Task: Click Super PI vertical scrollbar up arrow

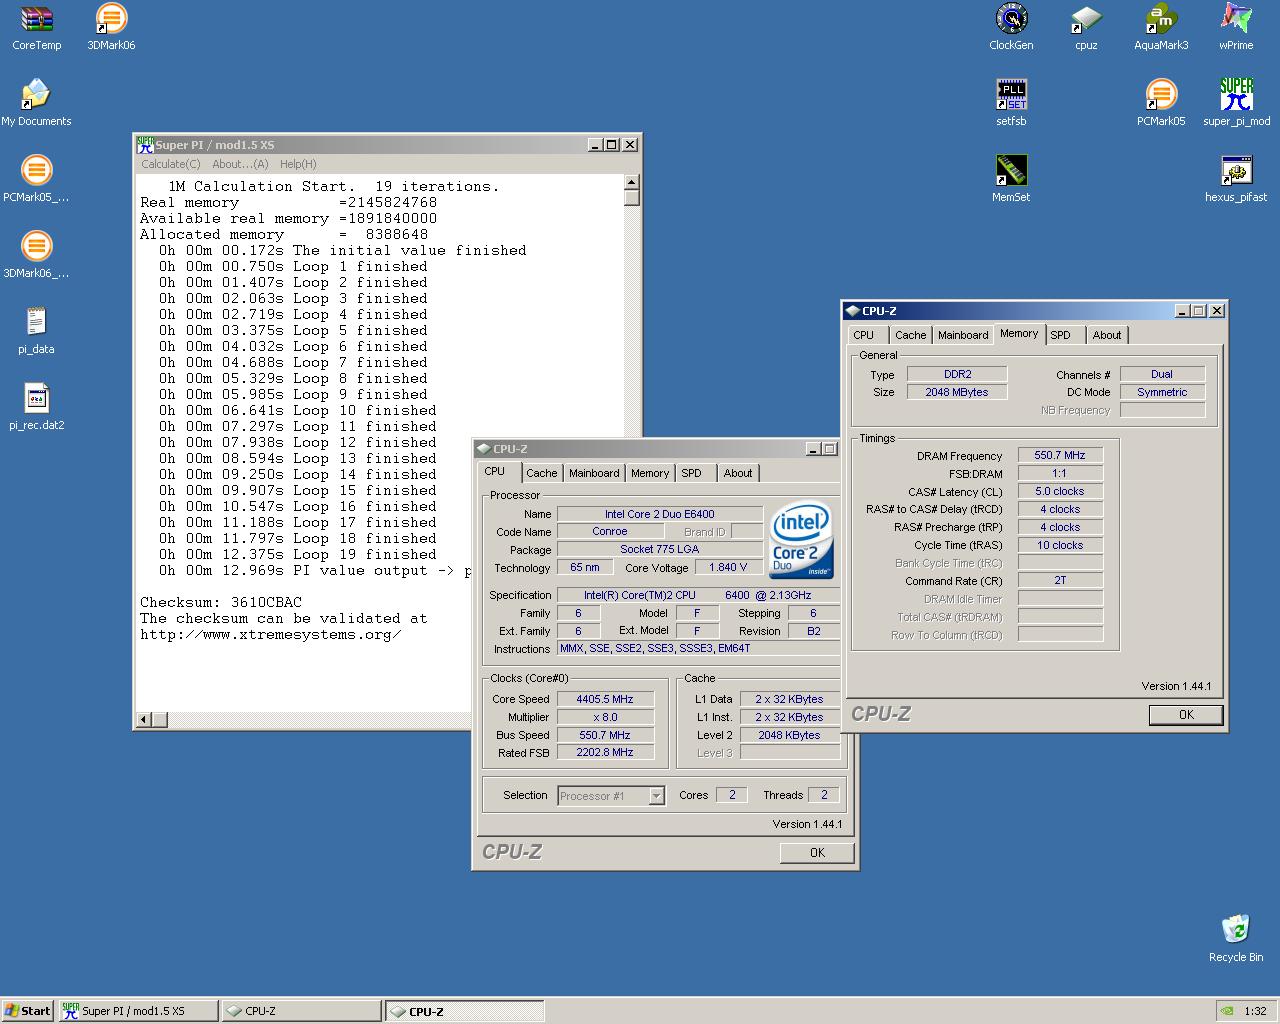Action: (631, 182)
